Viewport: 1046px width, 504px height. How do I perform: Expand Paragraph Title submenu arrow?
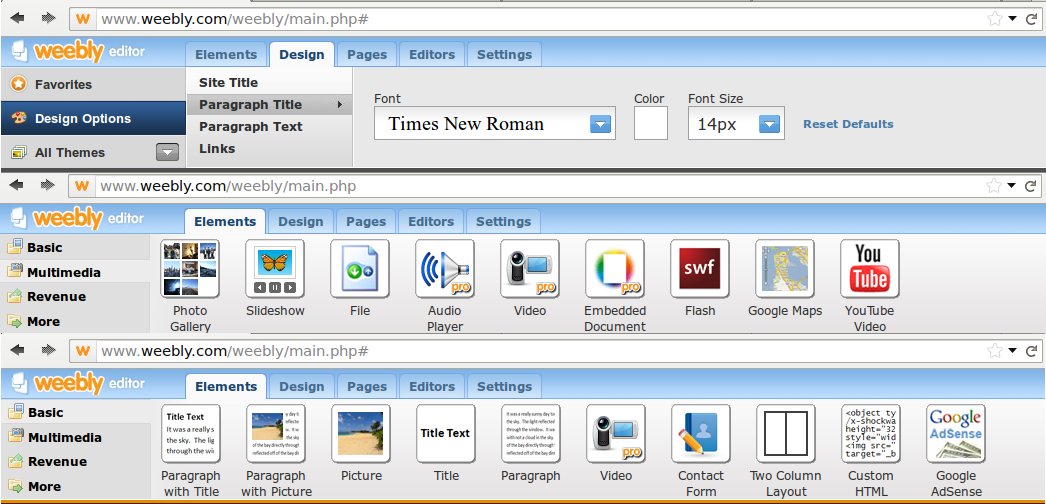[340, 105]
